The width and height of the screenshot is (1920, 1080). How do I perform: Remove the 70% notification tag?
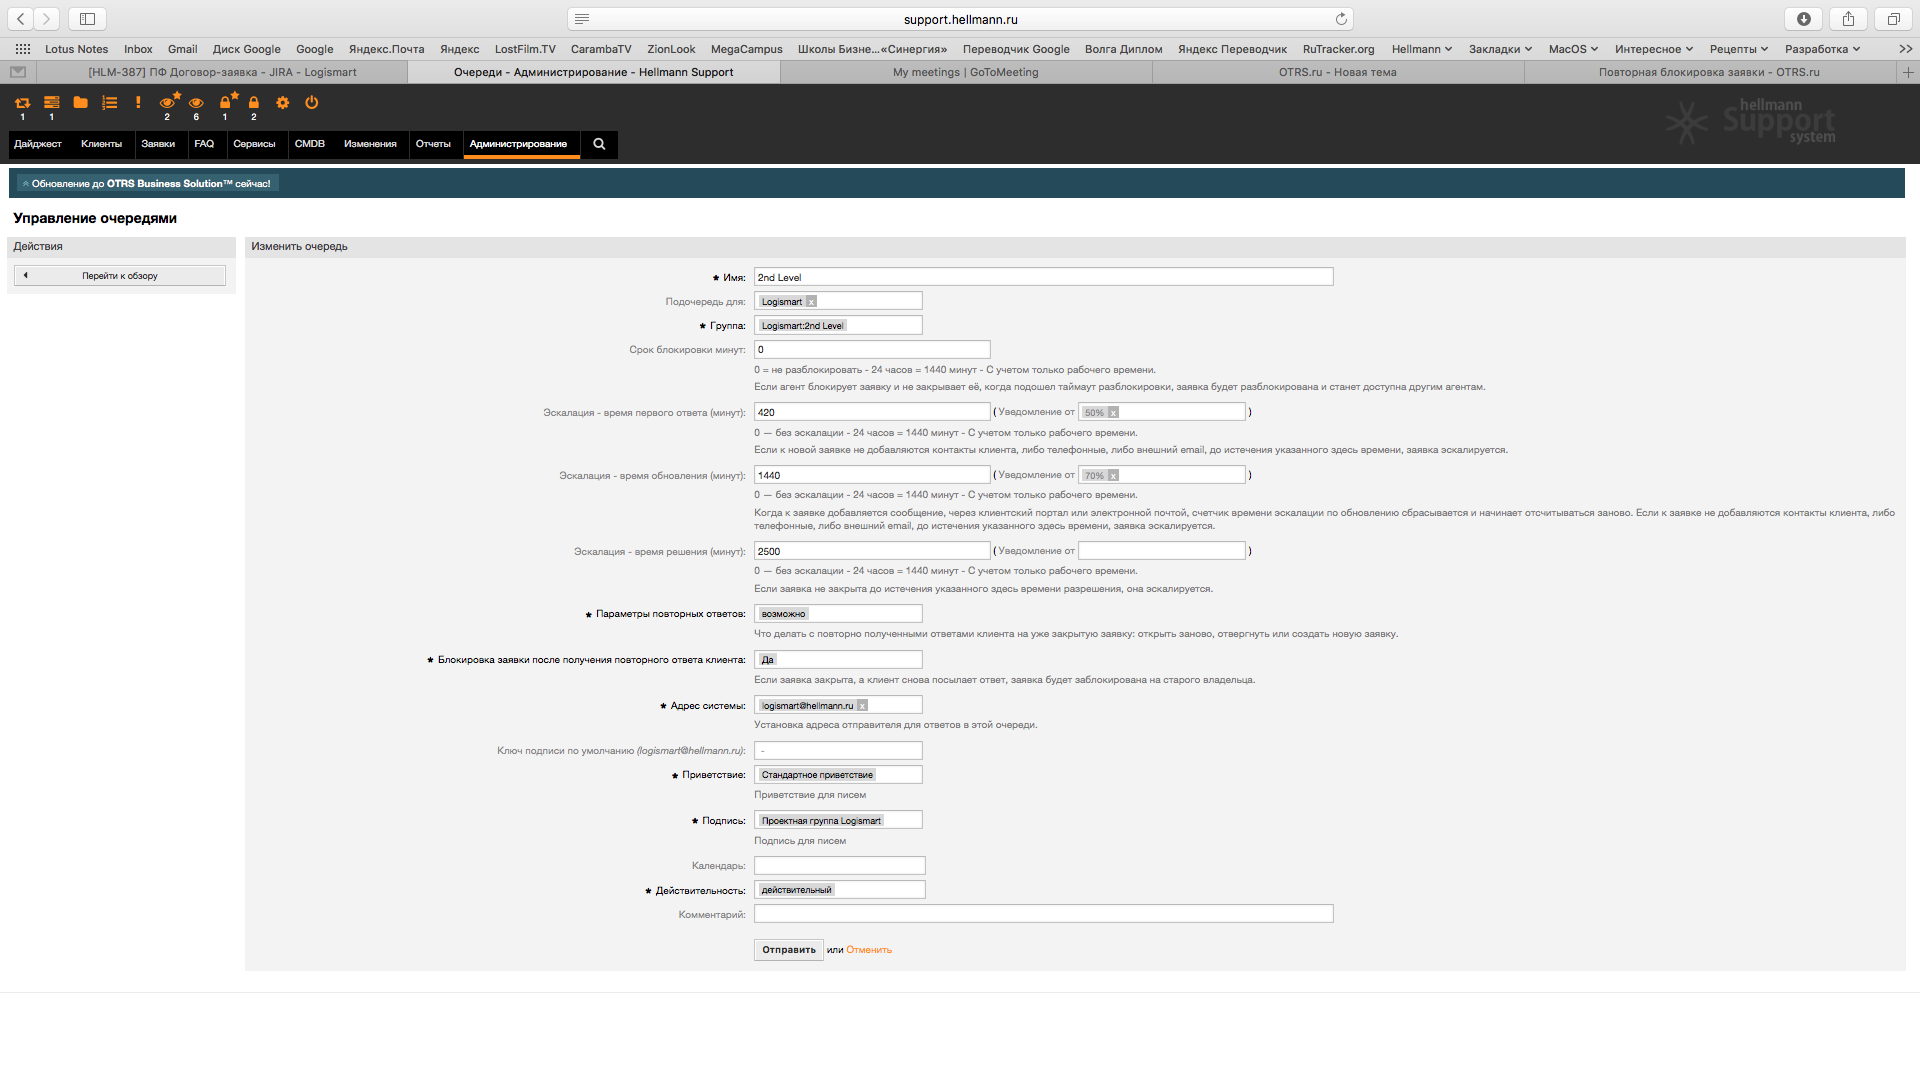1113,476
